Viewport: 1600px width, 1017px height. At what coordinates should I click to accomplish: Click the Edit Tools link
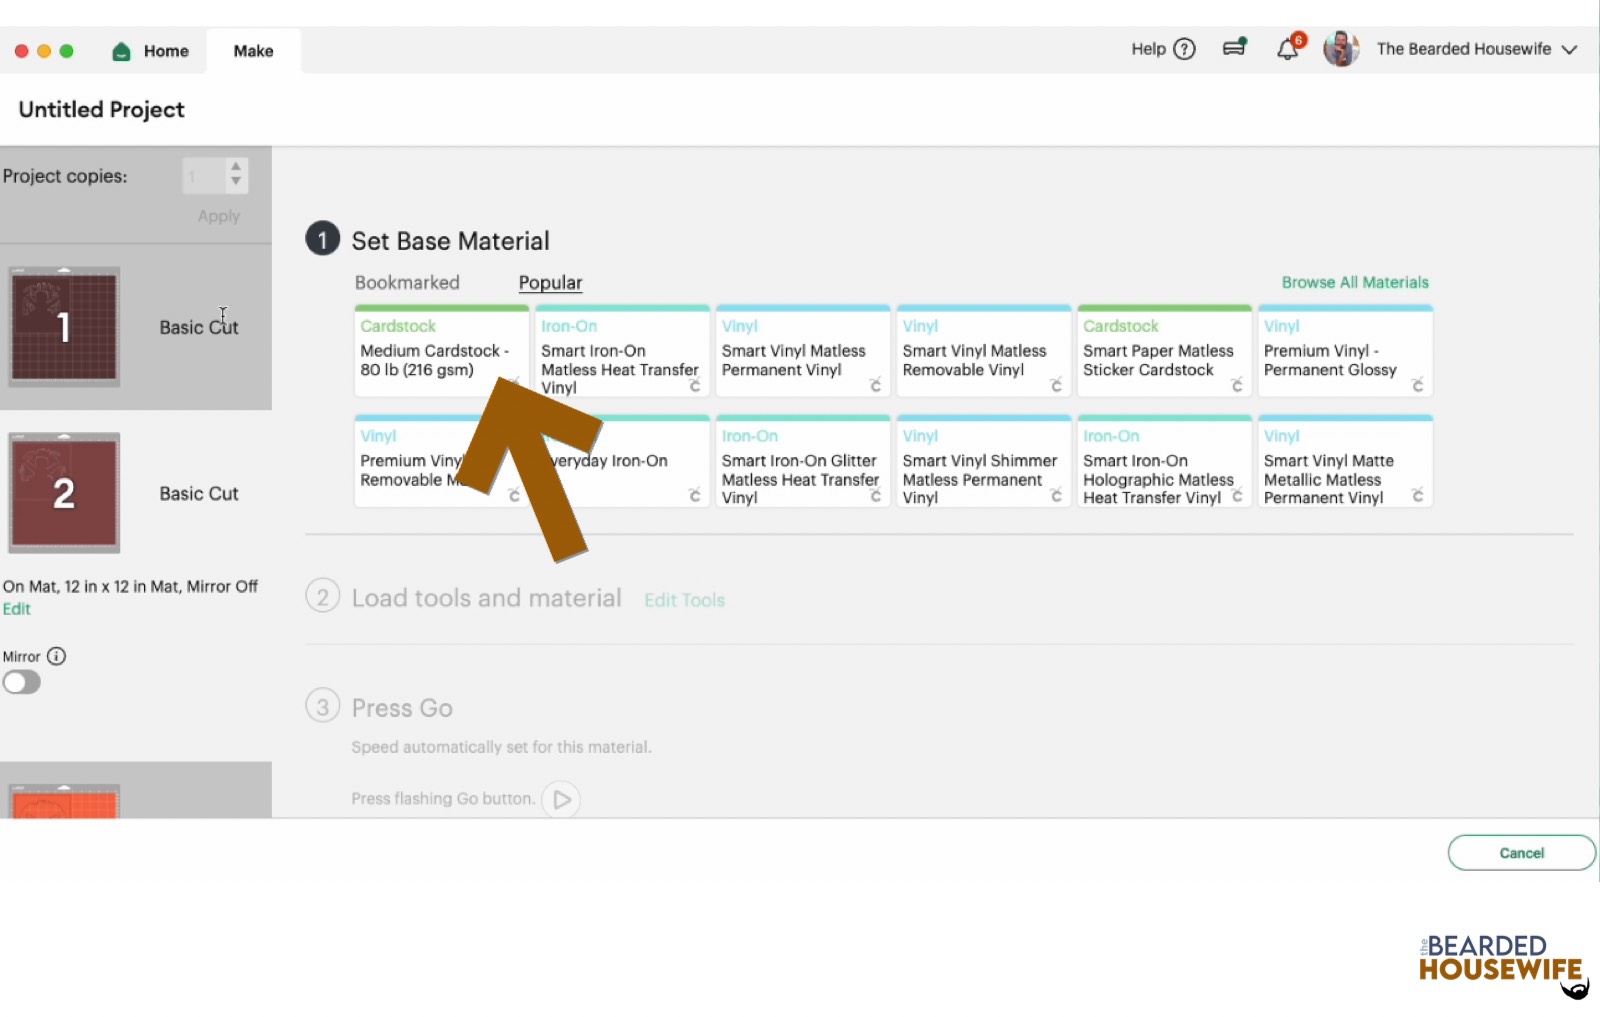click(x=684, y=599)
